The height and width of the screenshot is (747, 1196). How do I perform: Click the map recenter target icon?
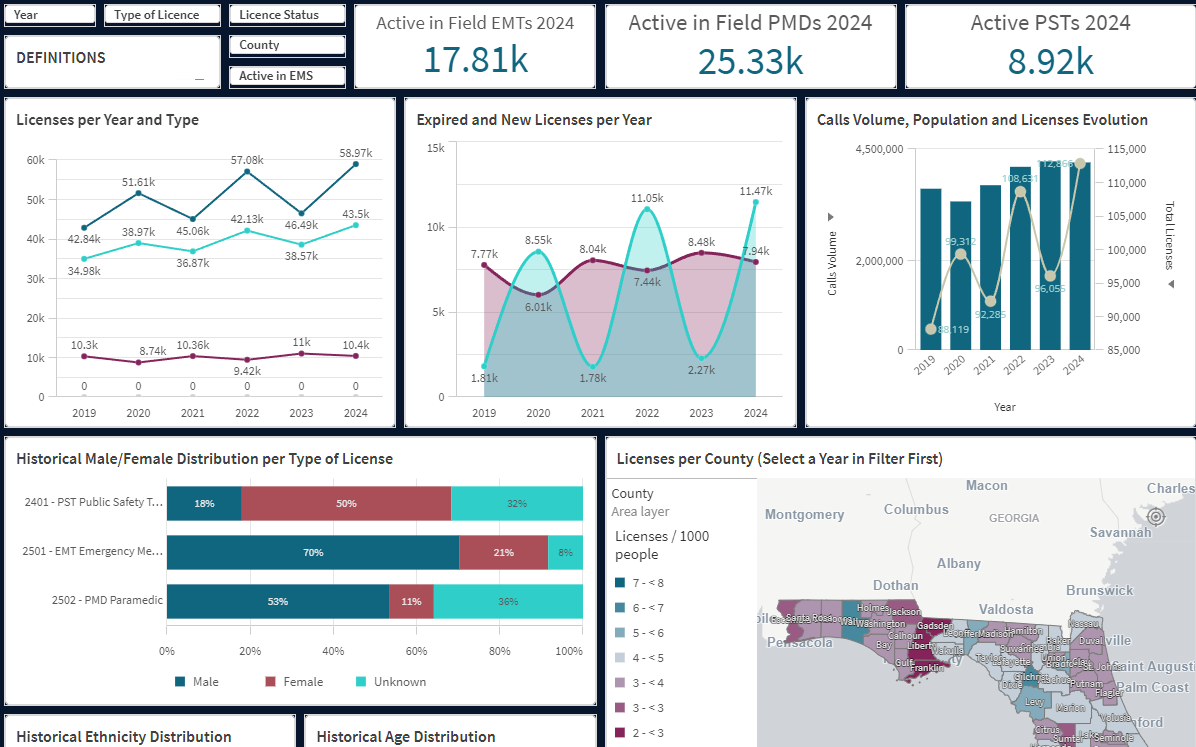1156,516
